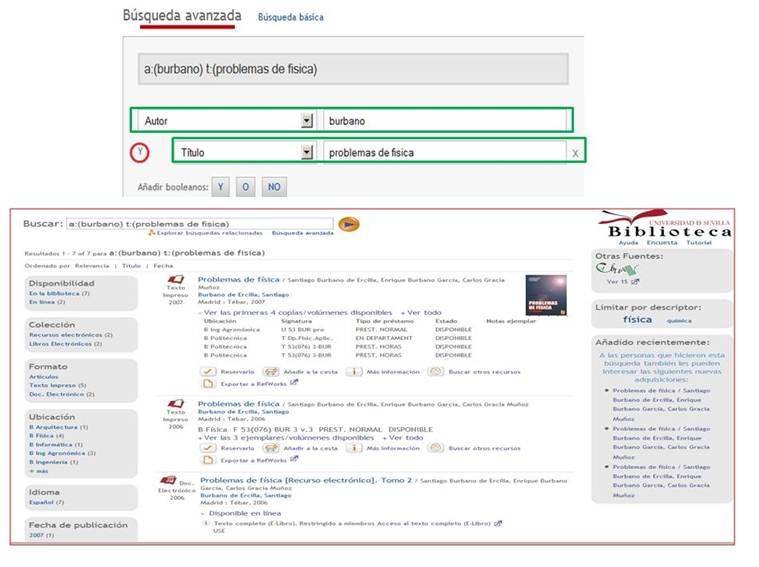
Task: Filter by the física descriptor link
Action: pos(637,320)
